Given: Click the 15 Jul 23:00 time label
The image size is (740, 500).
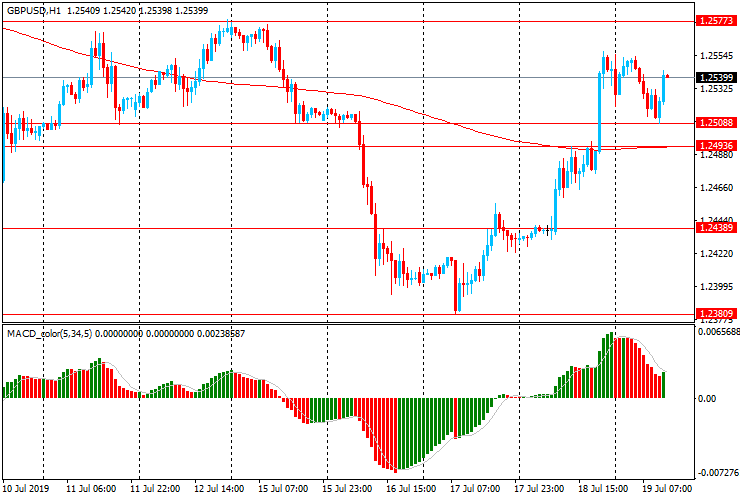Looking at the screenshot, I should tap(347, 488).
